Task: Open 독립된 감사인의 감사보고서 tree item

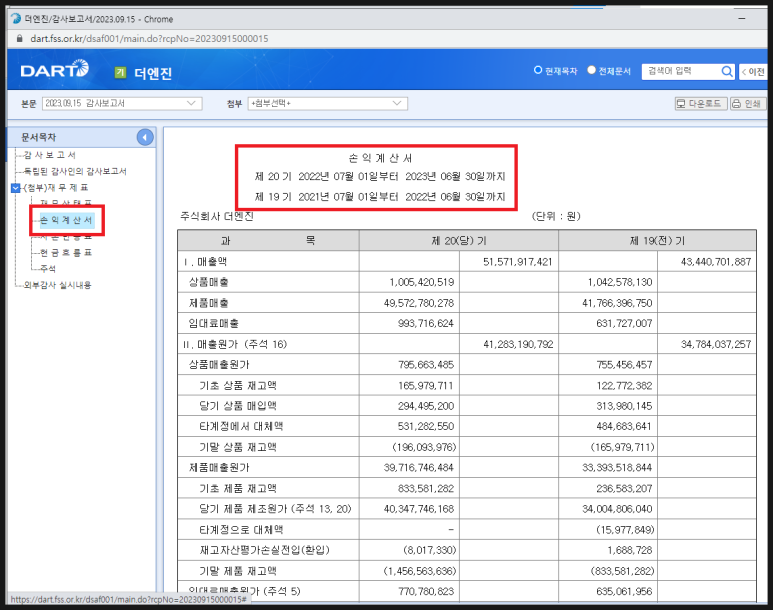Action: click(x=75, y=171)
